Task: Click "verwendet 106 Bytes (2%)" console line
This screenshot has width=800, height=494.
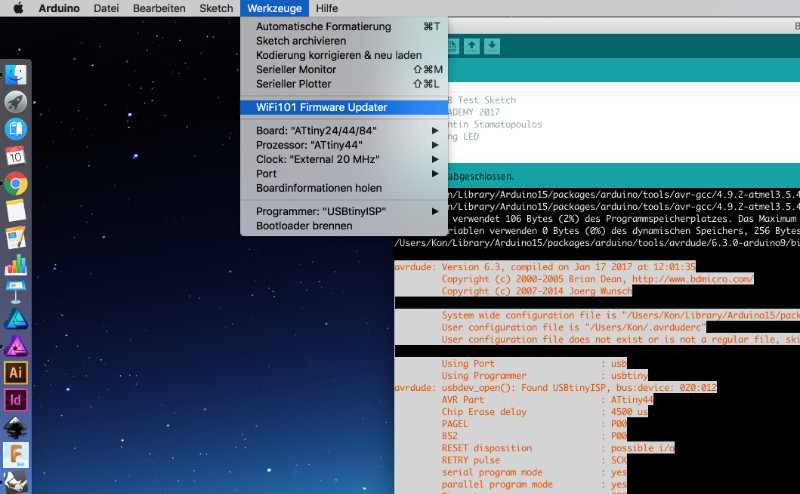Action: (623, 218)
